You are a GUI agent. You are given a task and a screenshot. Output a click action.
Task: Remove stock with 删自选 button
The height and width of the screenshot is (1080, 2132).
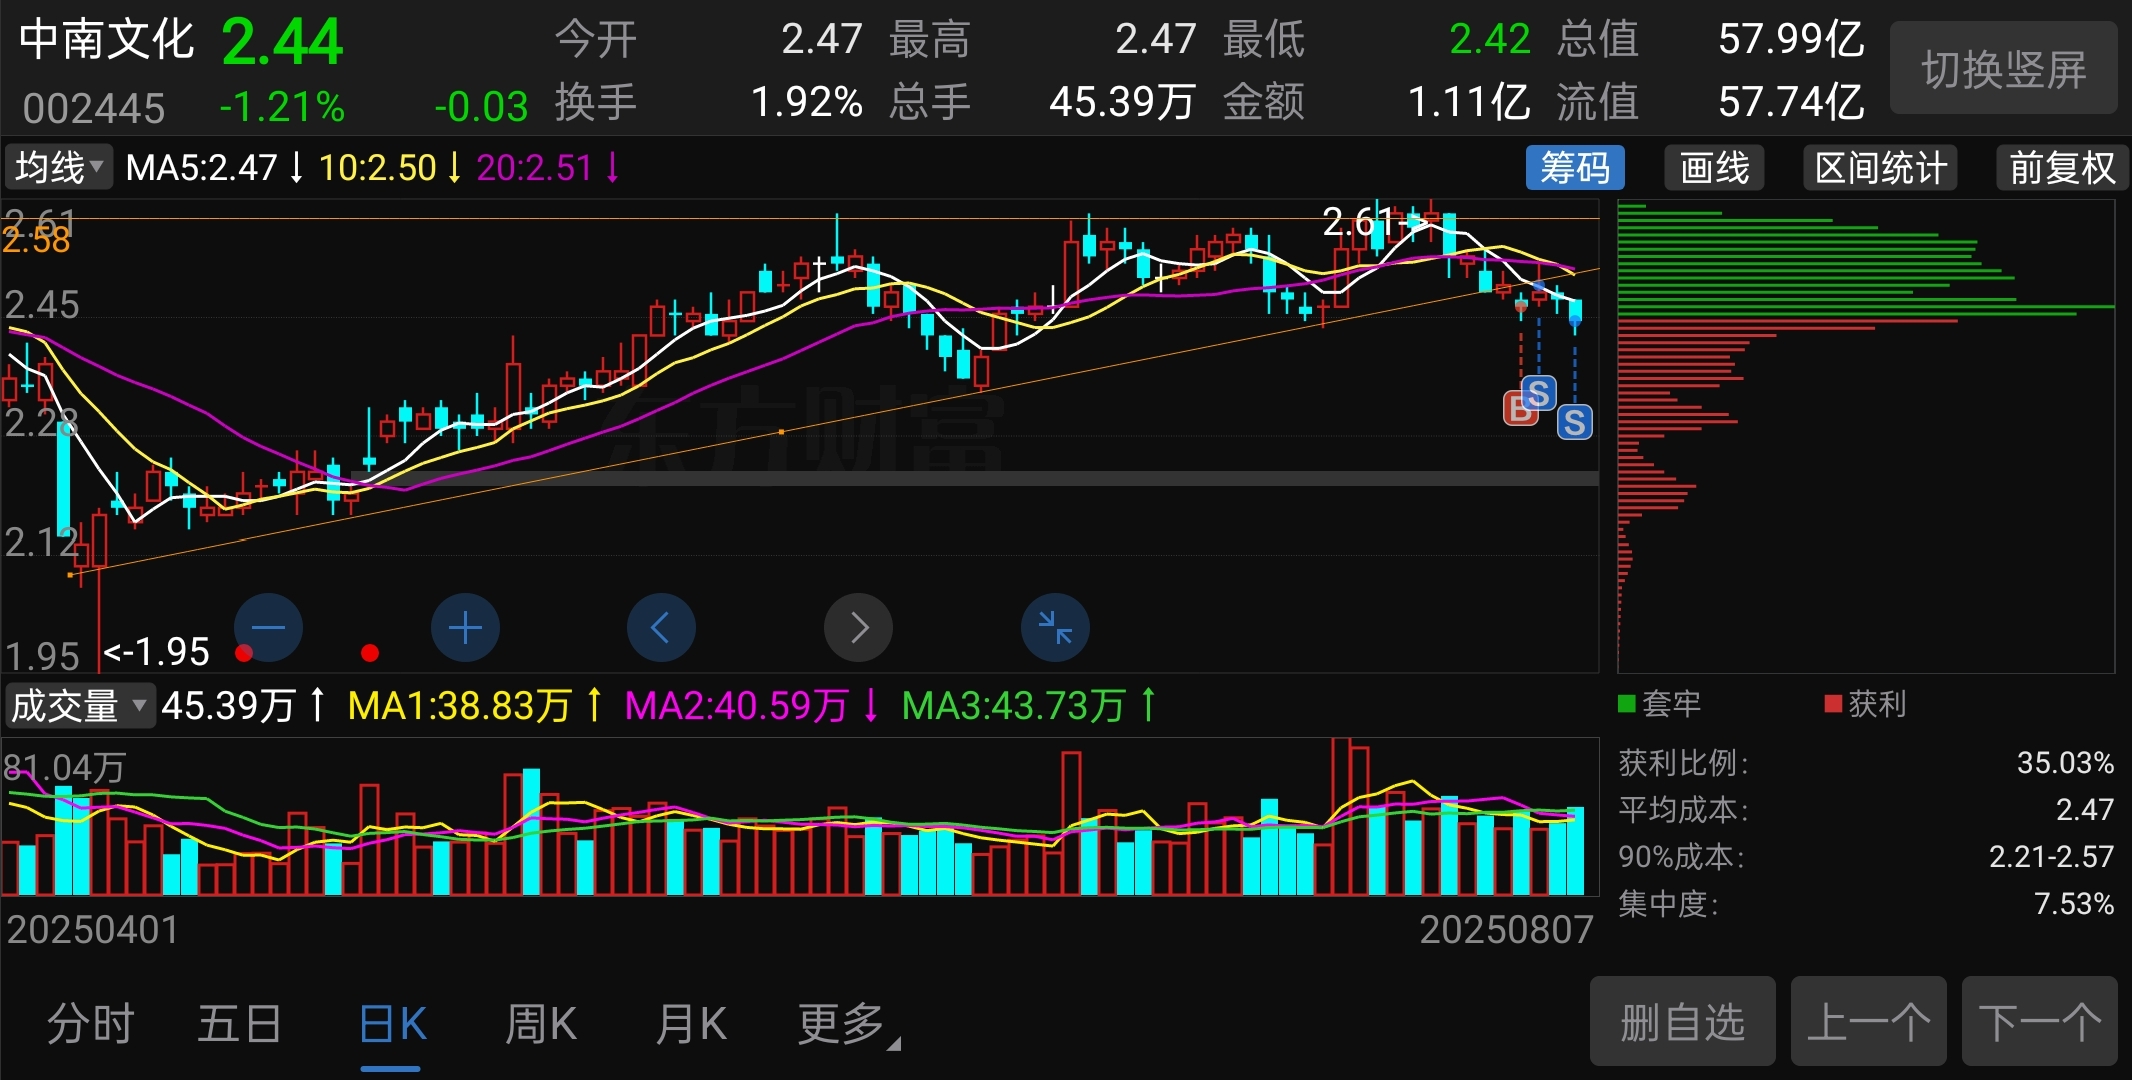1683,1022
